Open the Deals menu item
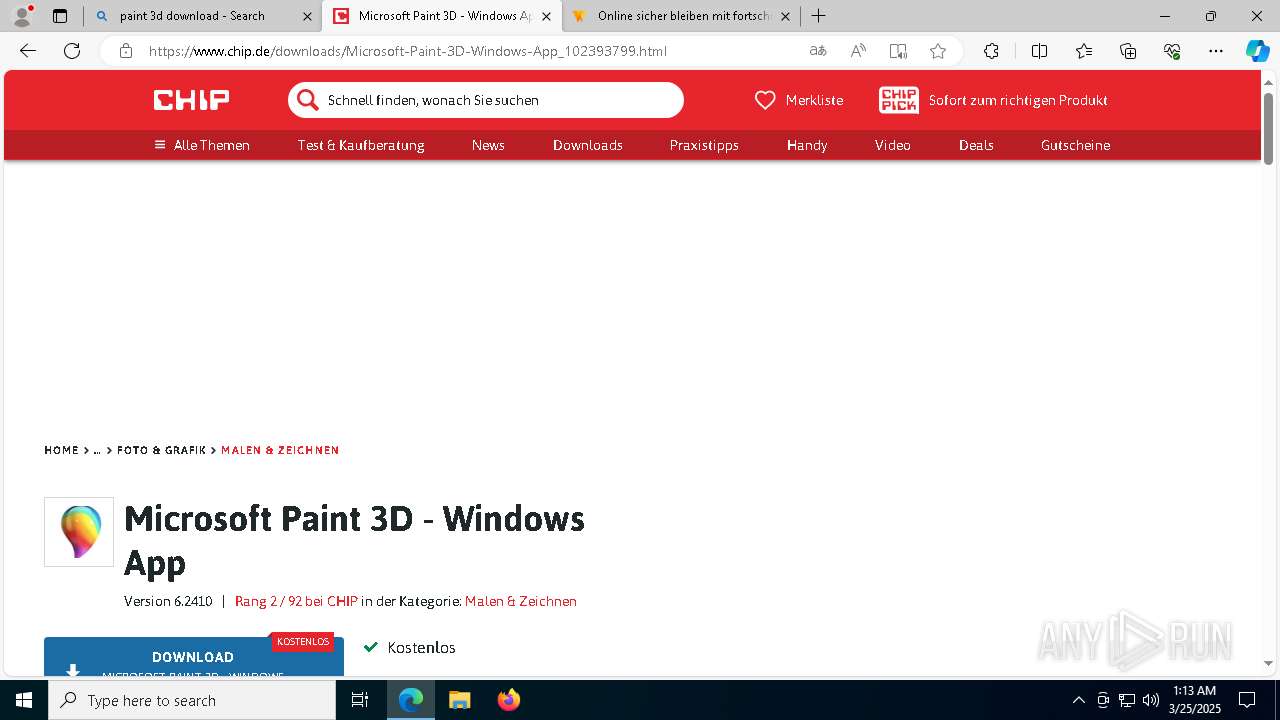Screen dimensions: 1280x720 (x=976, y=145)
